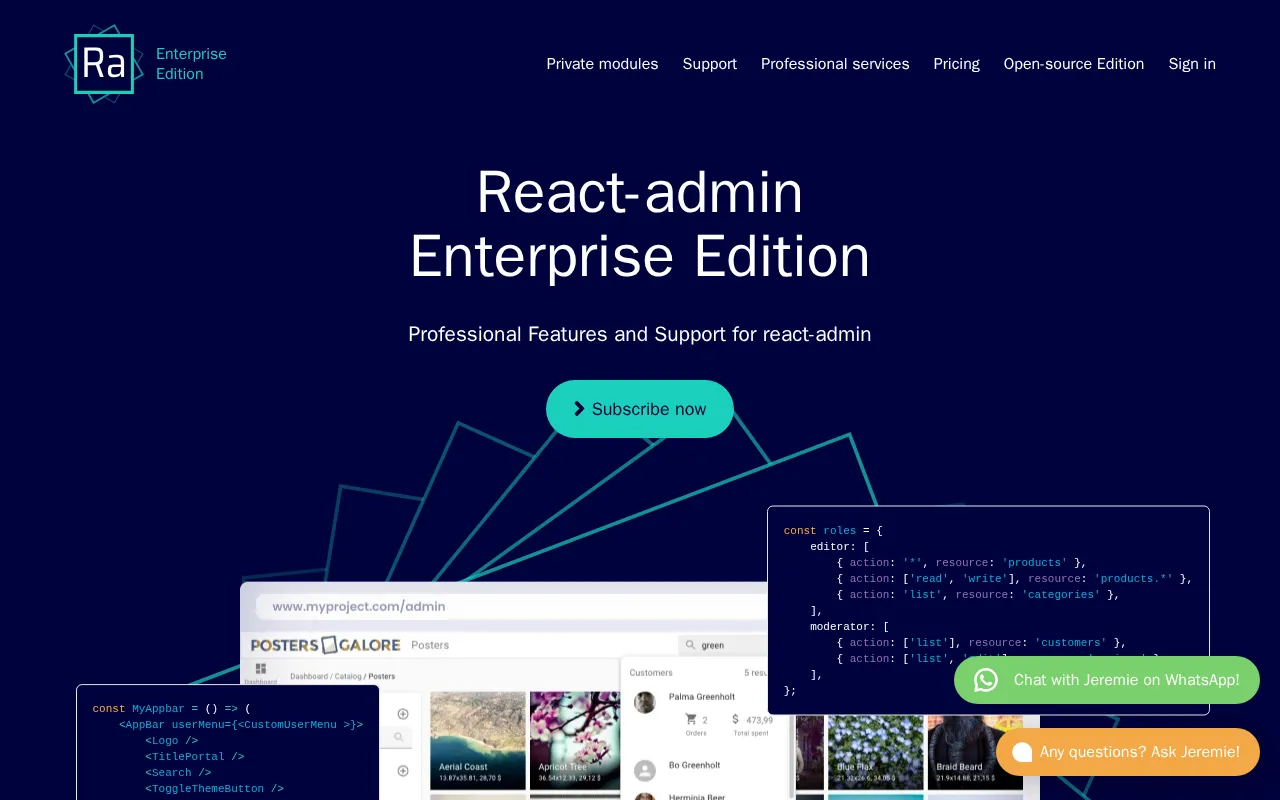Click the "Bo Greenholt" name text
Screen dimensions: 1280x800
[694, 765]
